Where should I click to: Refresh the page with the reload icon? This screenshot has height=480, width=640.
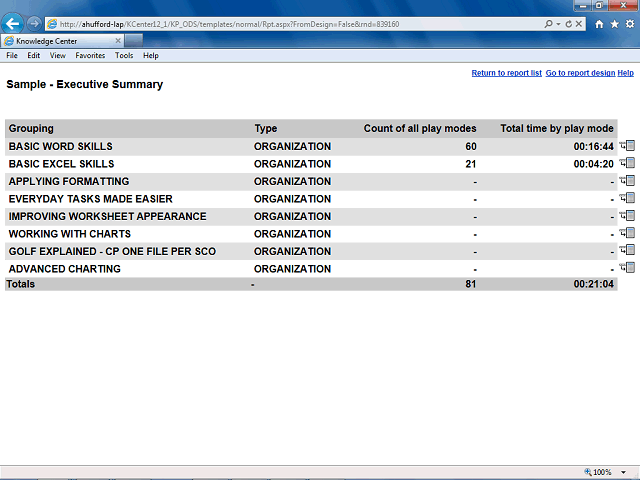coord(569,24)
